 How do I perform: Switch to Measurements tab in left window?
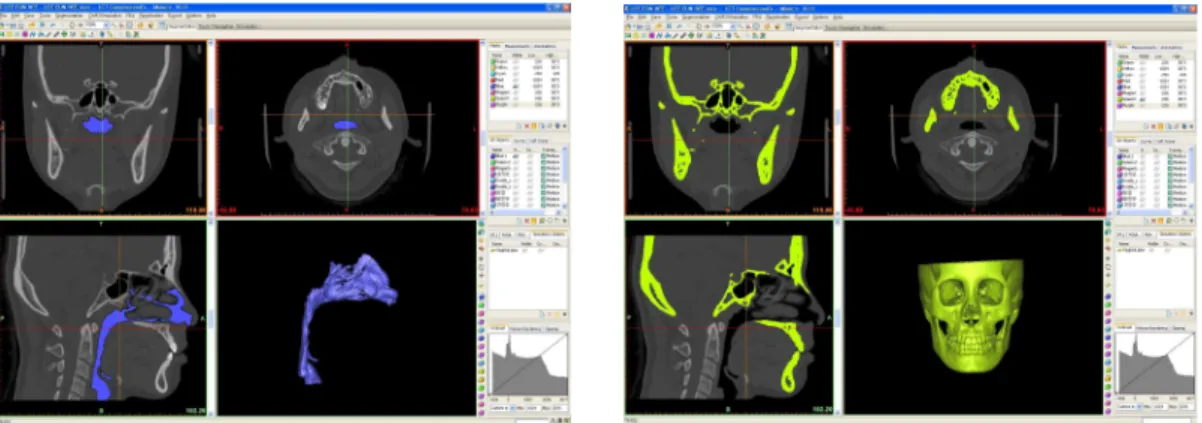point(517,46)
